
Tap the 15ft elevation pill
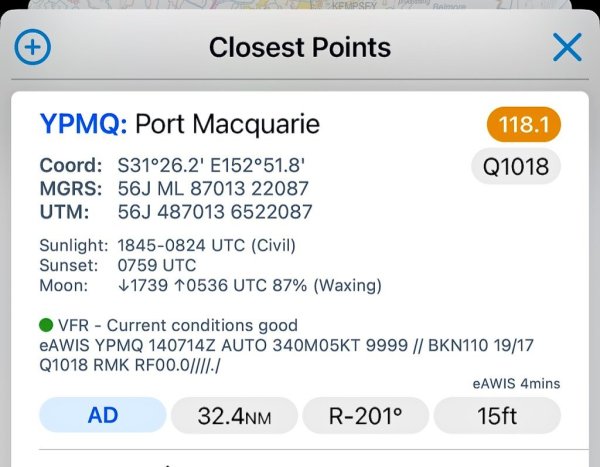click(497, 415)
